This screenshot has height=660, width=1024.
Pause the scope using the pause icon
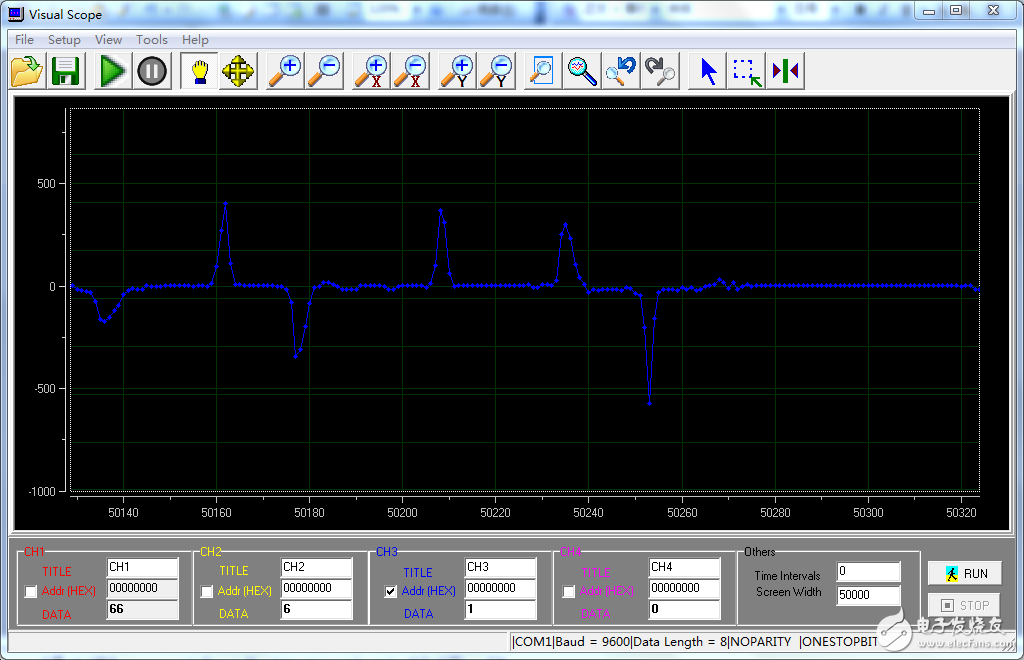click(152, 71)
